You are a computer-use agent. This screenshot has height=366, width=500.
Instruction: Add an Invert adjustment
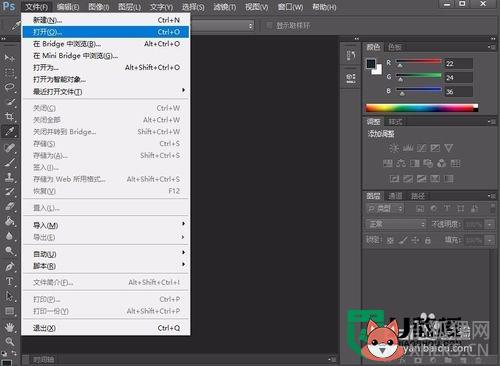pos(394,179)
